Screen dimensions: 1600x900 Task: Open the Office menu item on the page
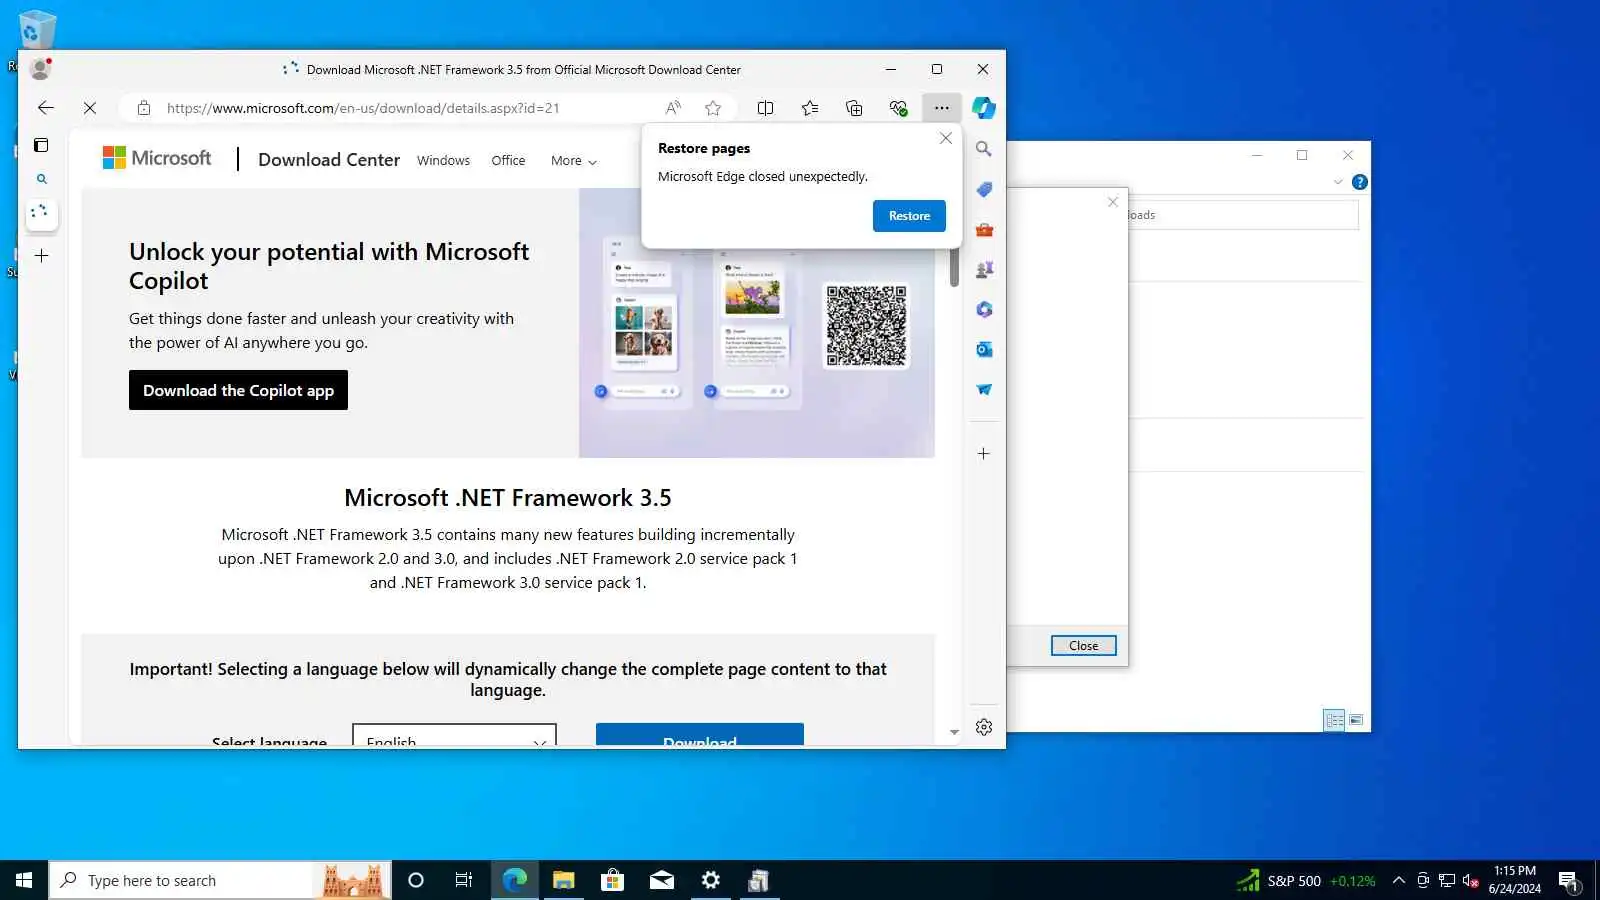(x=508, y=160)
